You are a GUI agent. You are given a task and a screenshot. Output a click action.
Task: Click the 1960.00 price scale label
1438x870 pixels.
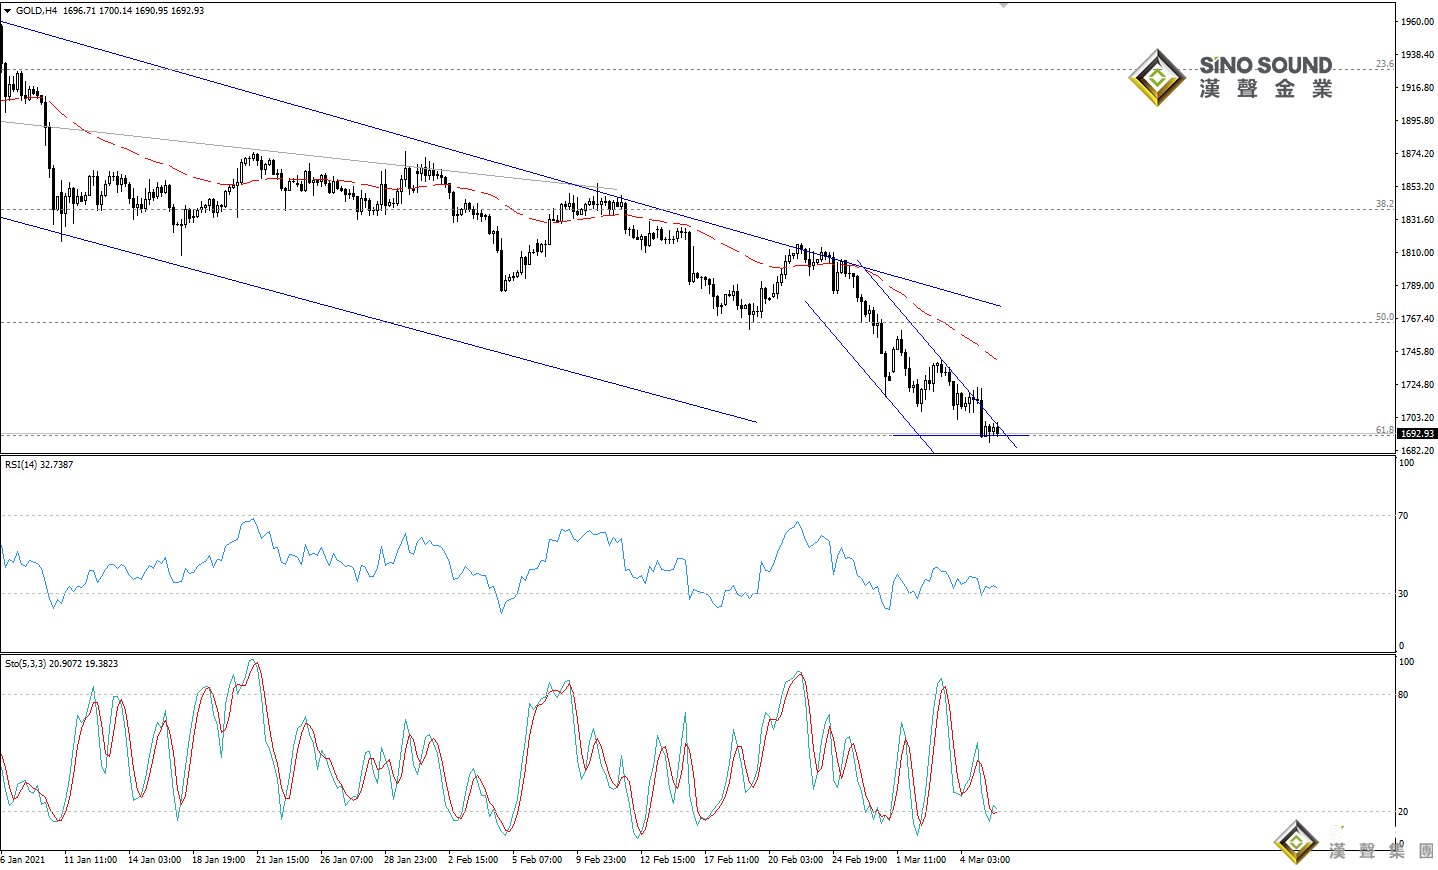click(1417, 22)
